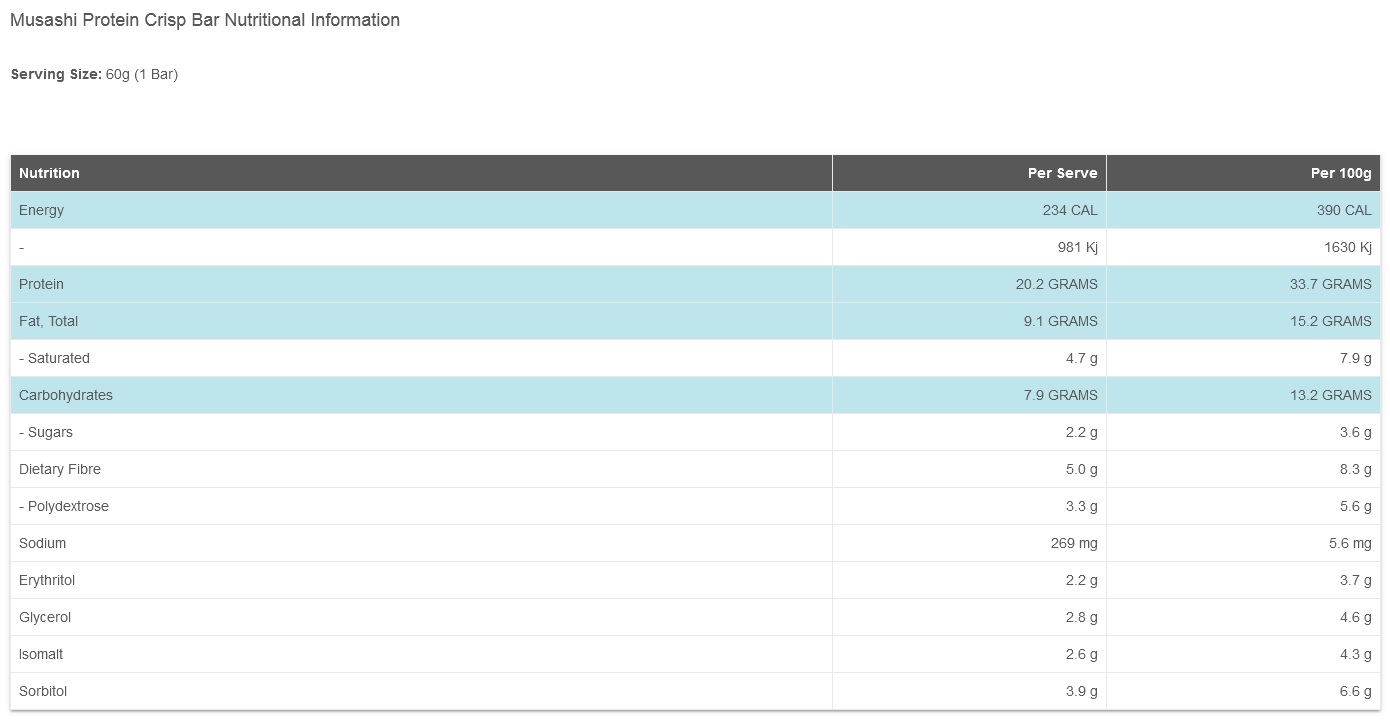The image size is (1390, 720).
Task: Select the 'Musashi Protein Crisp Bar Nutritional Information' heading
Action: [205, 20]
